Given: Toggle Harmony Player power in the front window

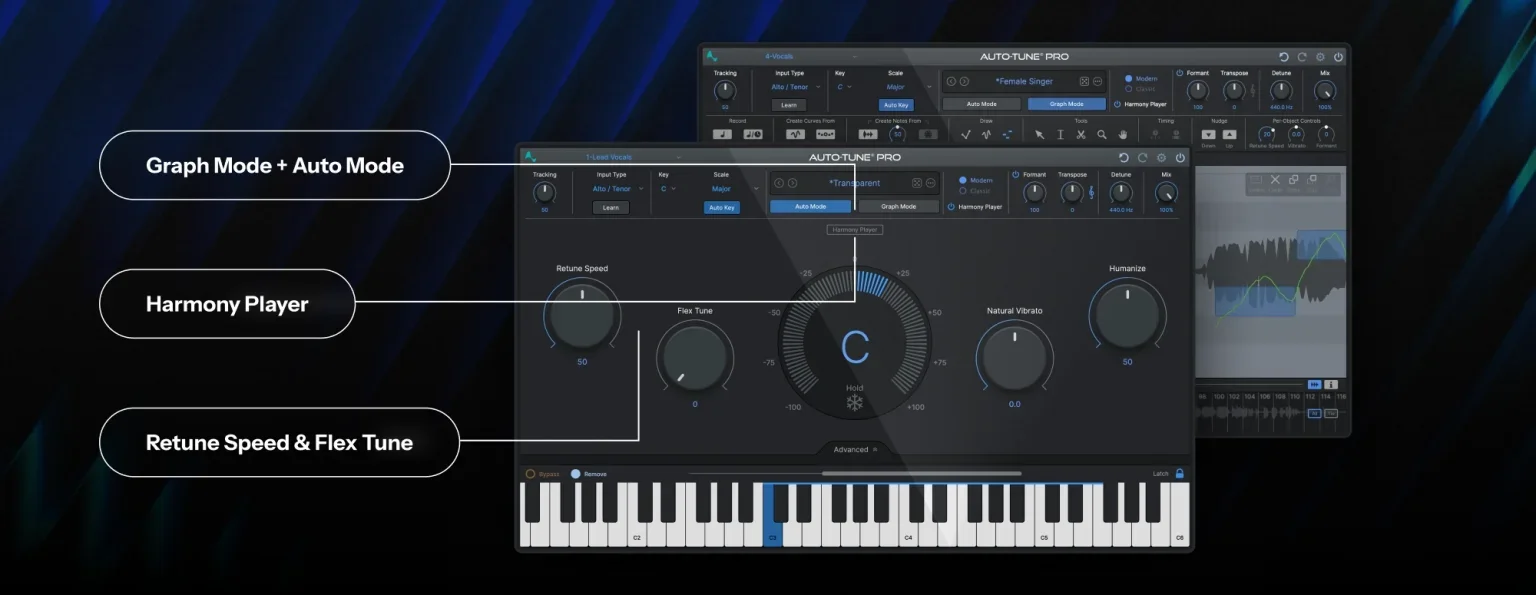Looking at the screenshot, I should pos(951,207).
